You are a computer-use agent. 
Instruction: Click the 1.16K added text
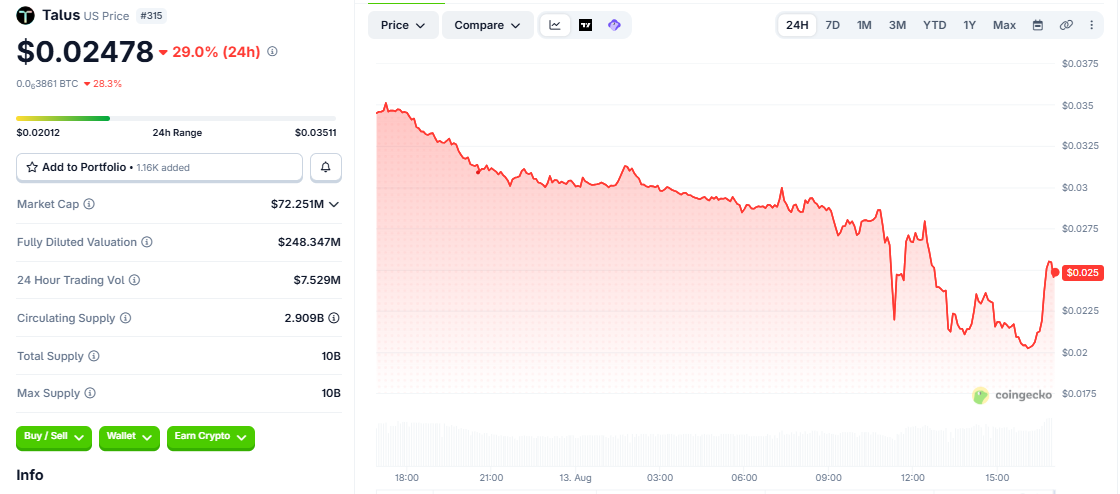(161, 168)
